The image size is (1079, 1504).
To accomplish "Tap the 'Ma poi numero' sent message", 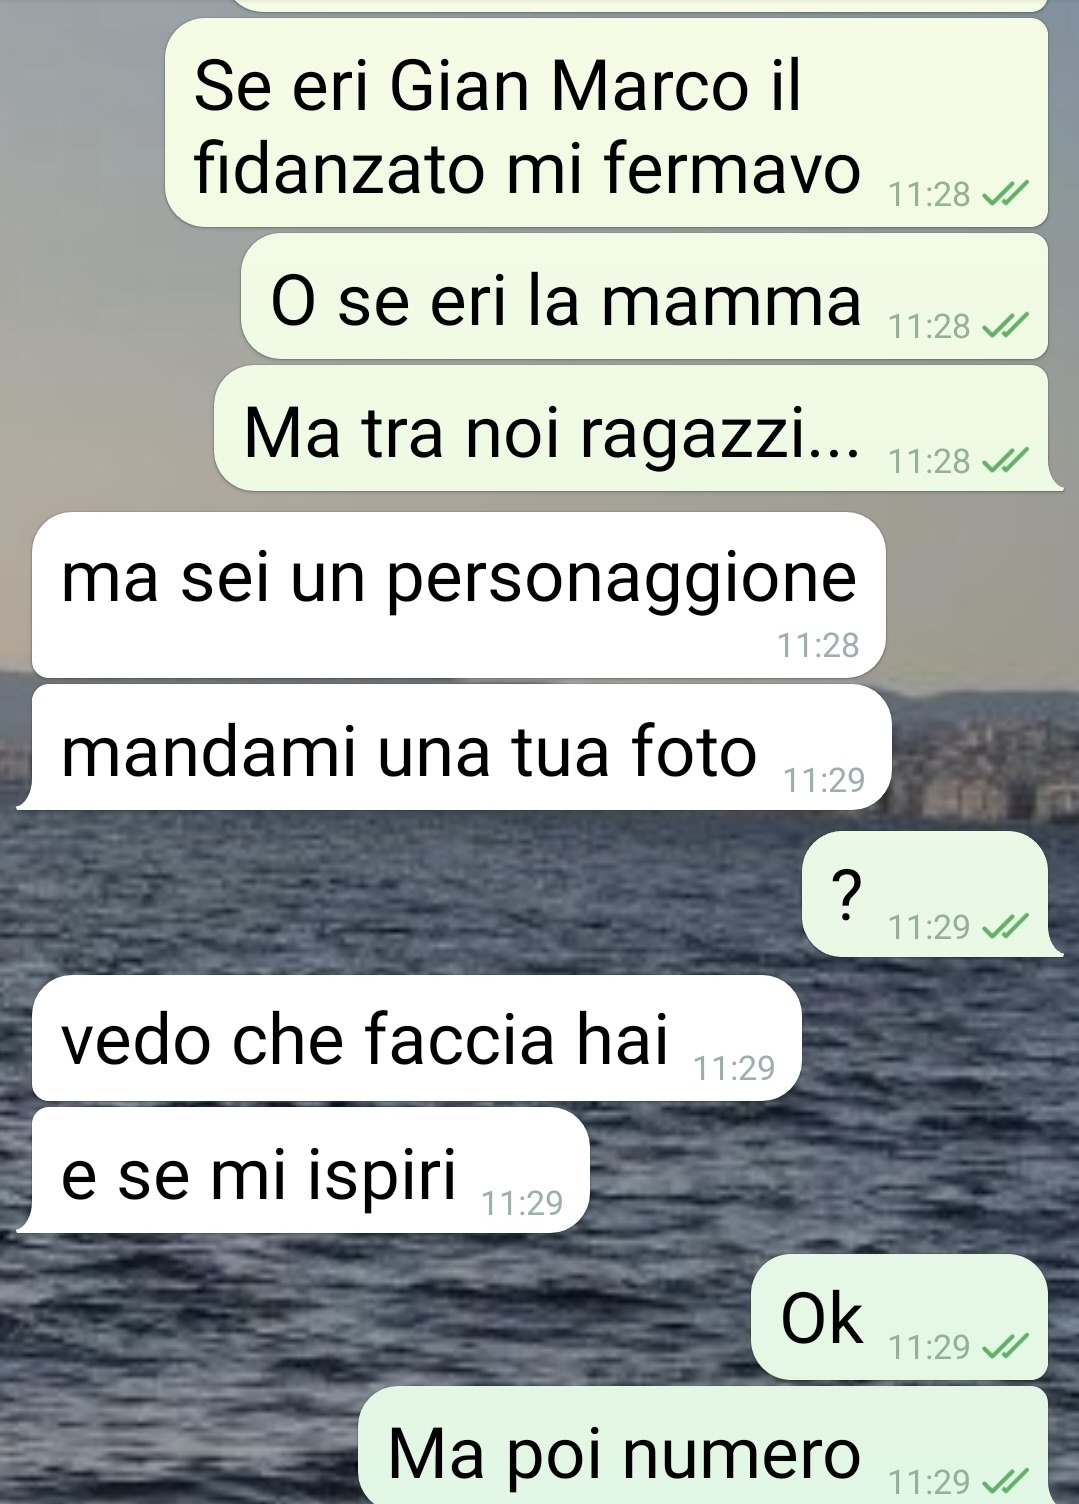I will click(x=703, y=1446).
